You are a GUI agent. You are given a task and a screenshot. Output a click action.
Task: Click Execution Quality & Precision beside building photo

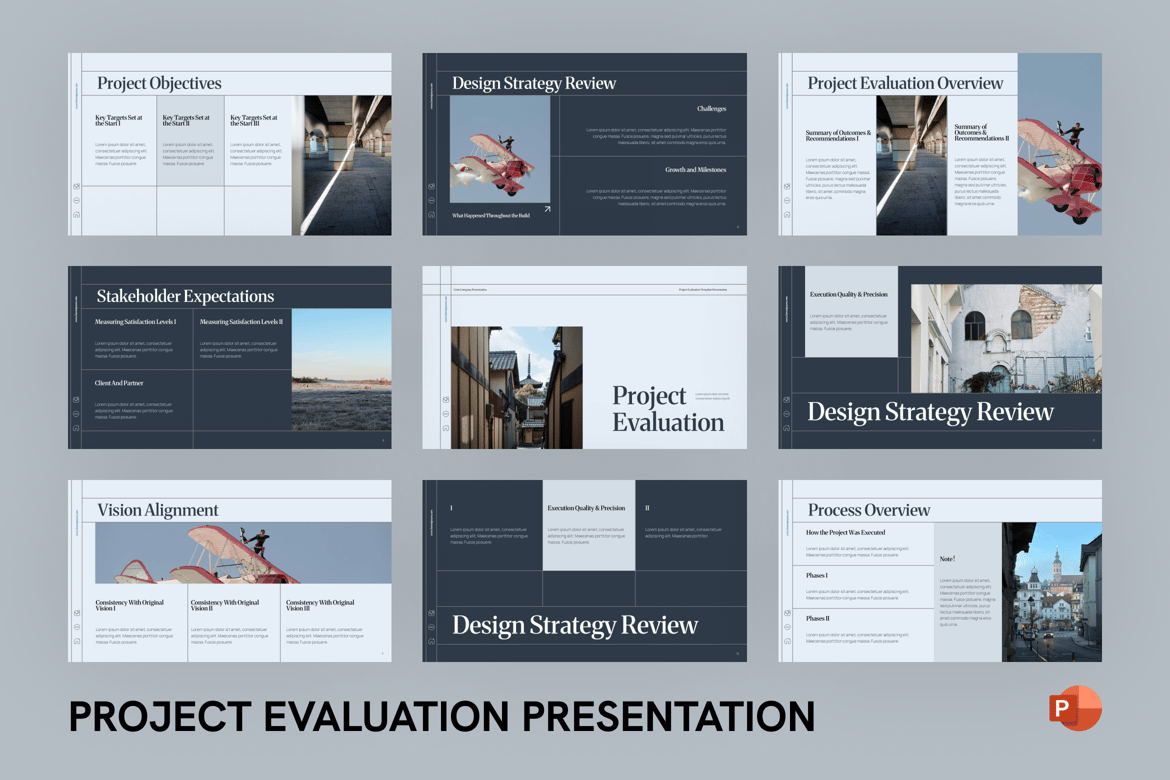tap(848, 295)
